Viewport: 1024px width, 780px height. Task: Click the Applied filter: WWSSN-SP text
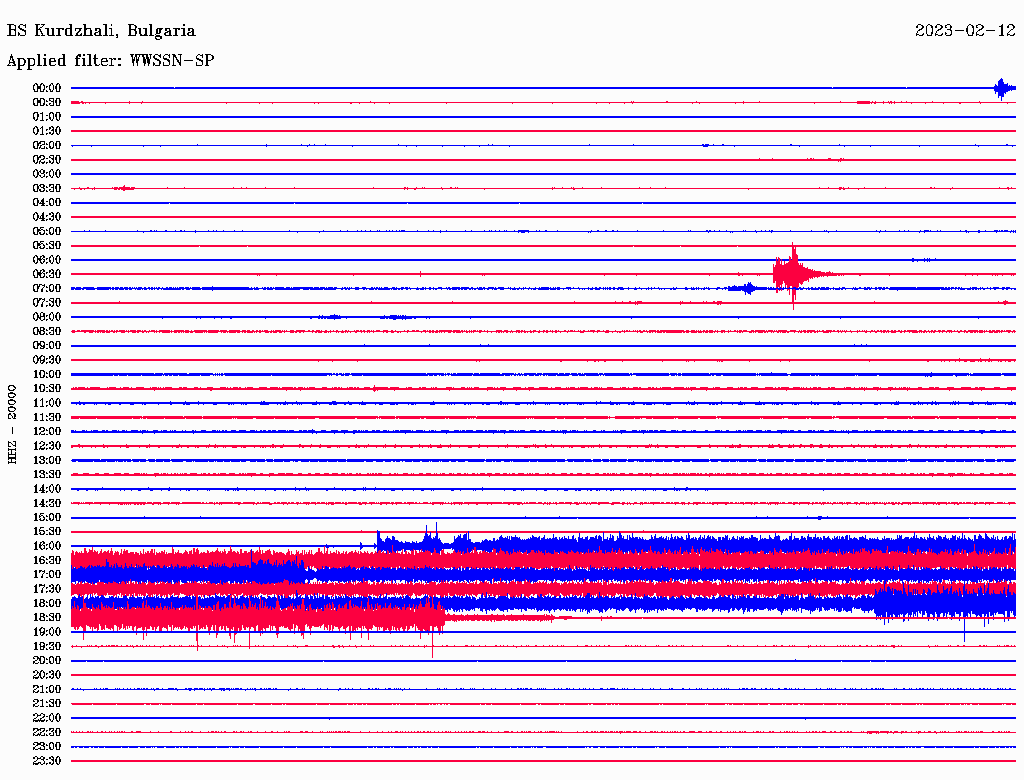click(110, 60)
